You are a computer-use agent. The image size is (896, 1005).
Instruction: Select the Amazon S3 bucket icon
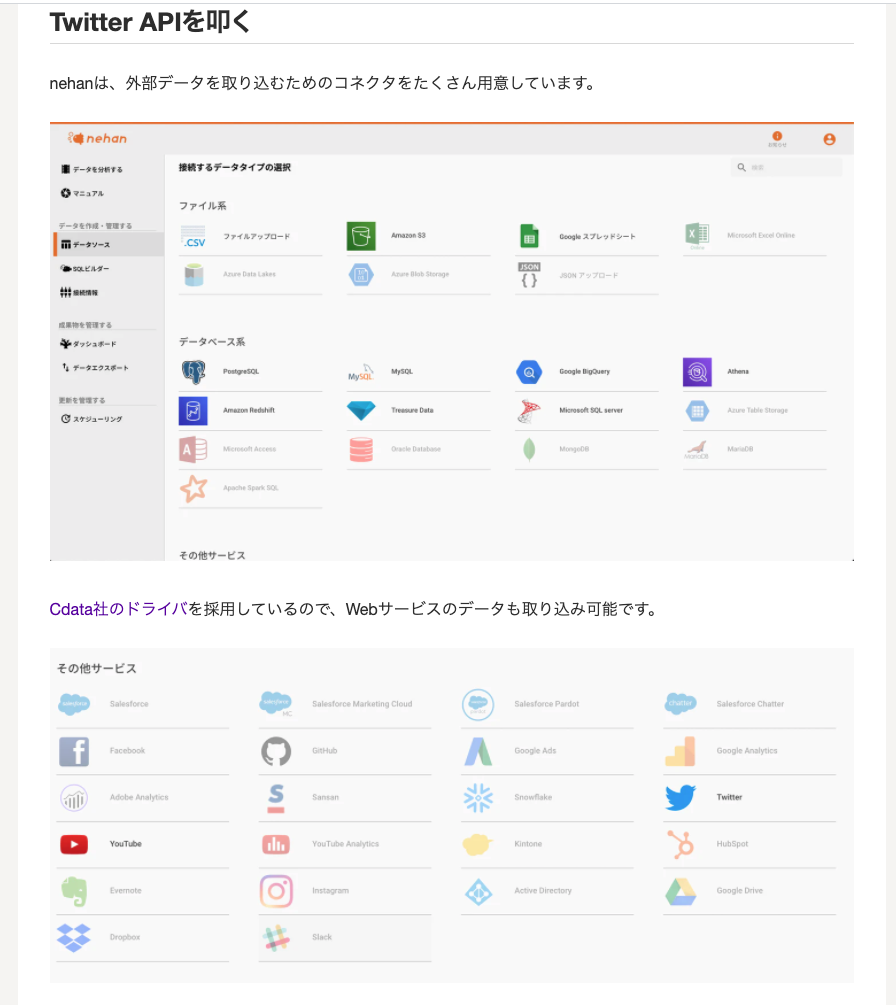(361, 236)
